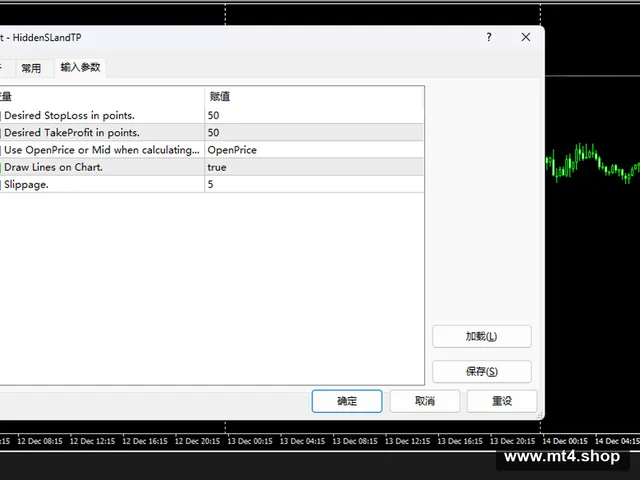Click the 取消 button

tap(425, 401)
